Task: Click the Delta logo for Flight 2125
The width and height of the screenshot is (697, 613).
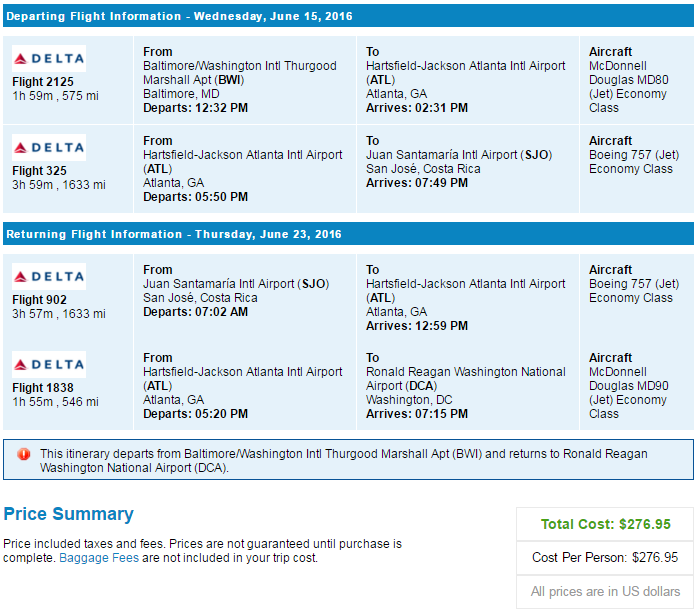Action: pyautogui.click(x=49, y=58)
